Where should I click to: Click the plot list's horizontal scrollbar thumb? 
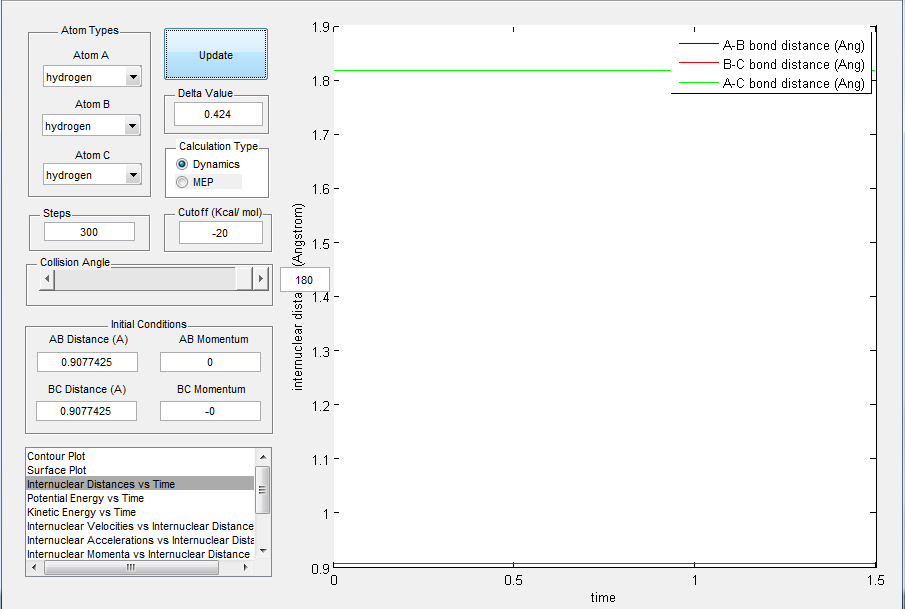132,567
